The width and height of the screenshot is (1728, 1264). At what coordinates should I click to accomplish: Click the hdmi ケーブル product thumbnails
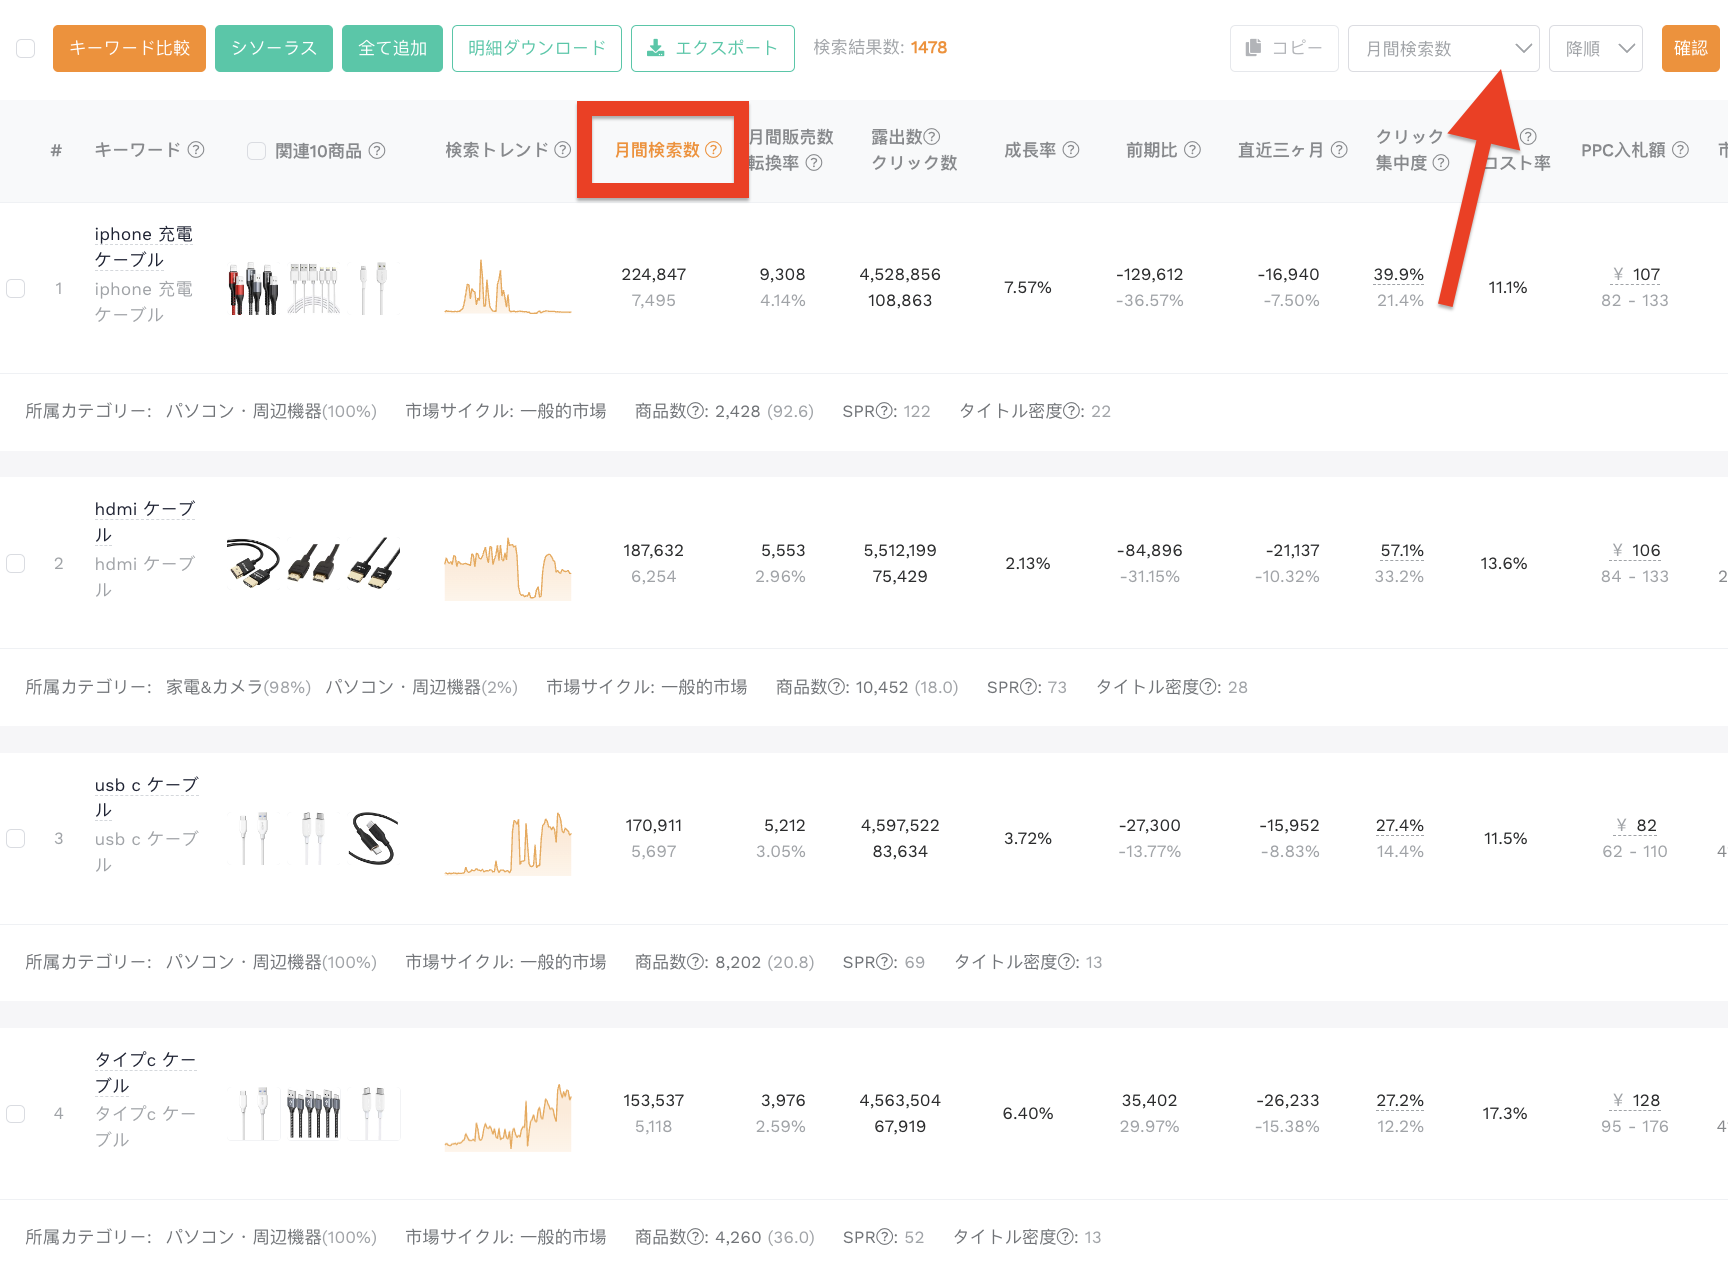(x=313, y=563)
